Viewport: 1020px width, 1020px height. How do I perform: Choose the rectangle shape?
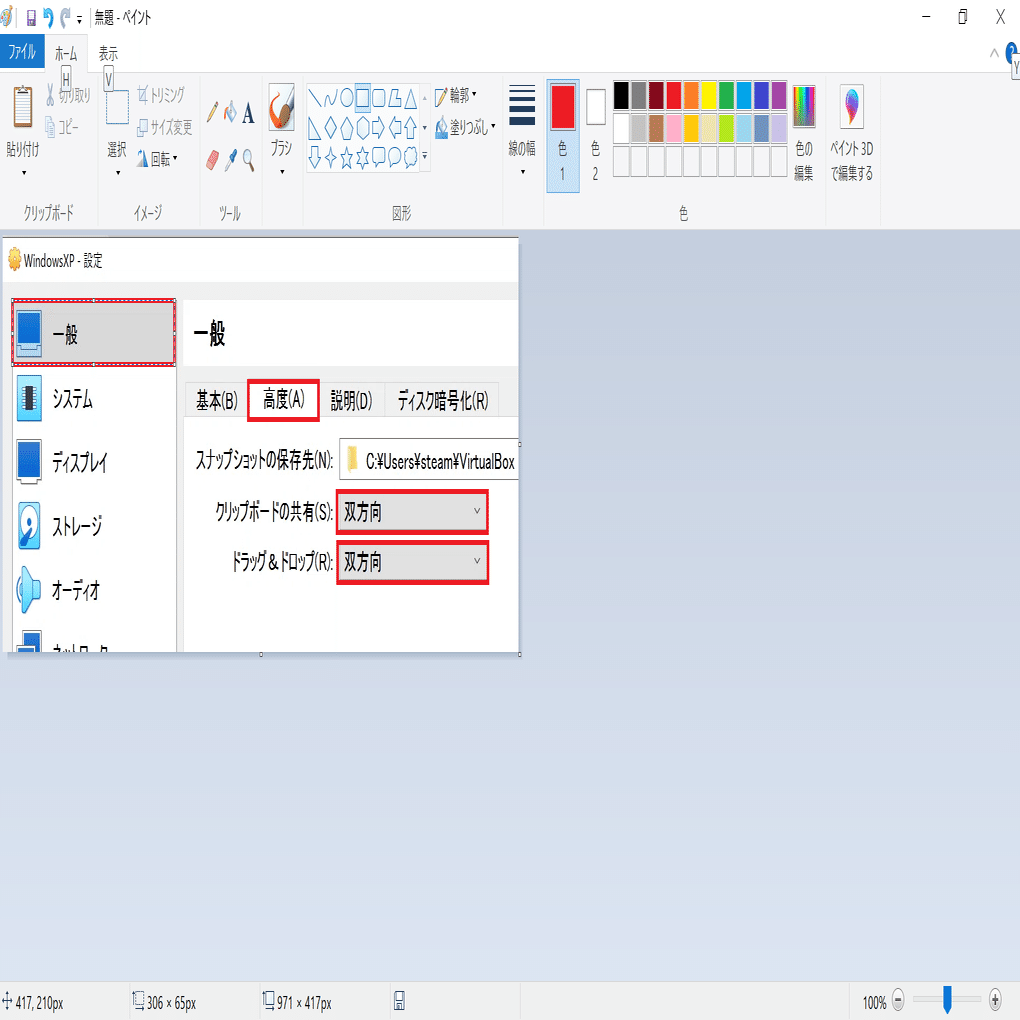(362, 98)
